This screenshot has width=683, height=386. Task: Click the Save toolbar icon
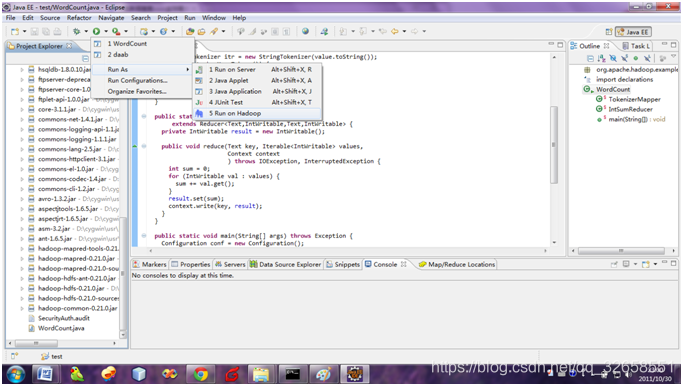point(34,31)
